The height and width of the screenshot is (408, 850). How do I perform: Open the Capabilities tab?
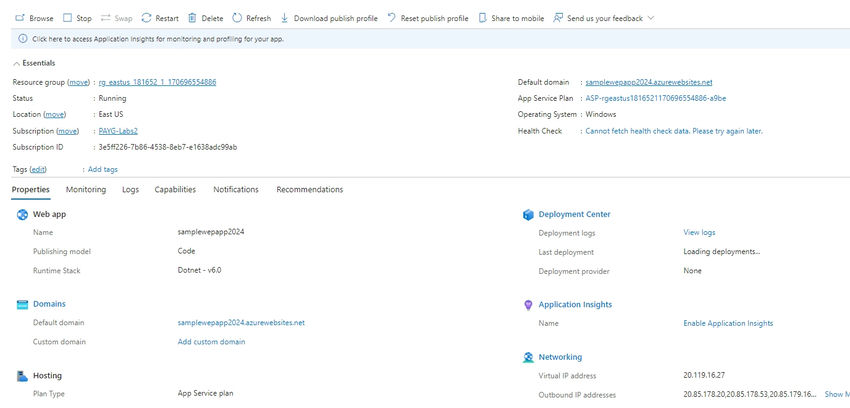175,189
